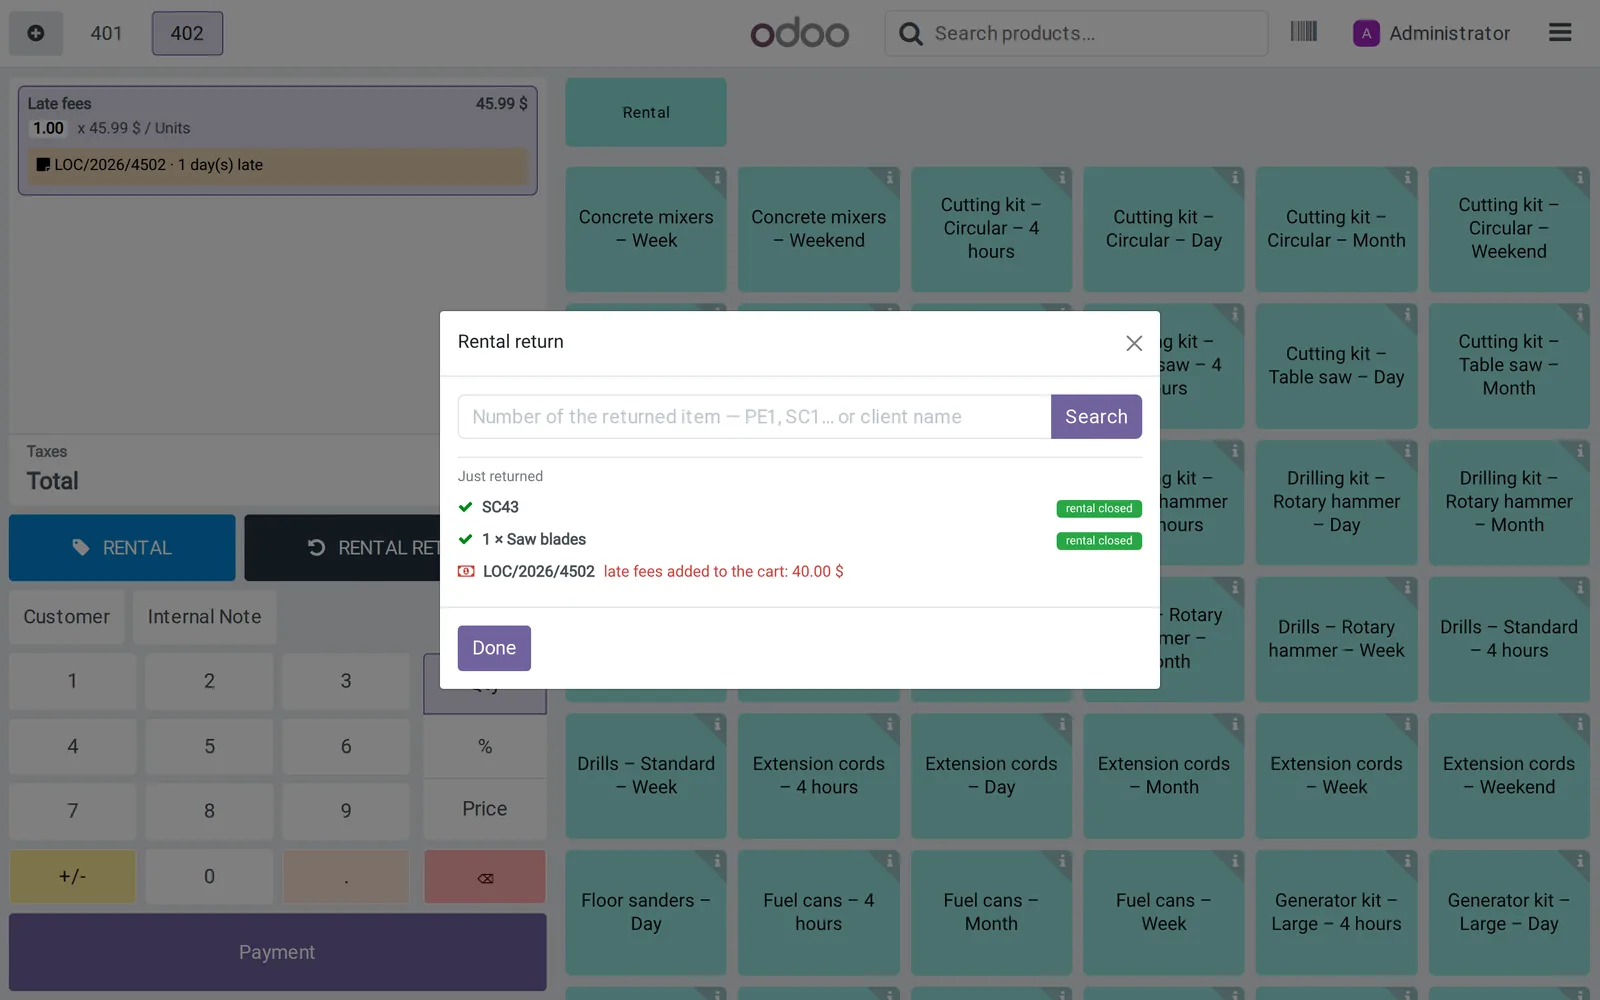The width and height of the screenshot is (1600, 1000).
Task: Toggle the +/- sign key
Action: point(72,877)
